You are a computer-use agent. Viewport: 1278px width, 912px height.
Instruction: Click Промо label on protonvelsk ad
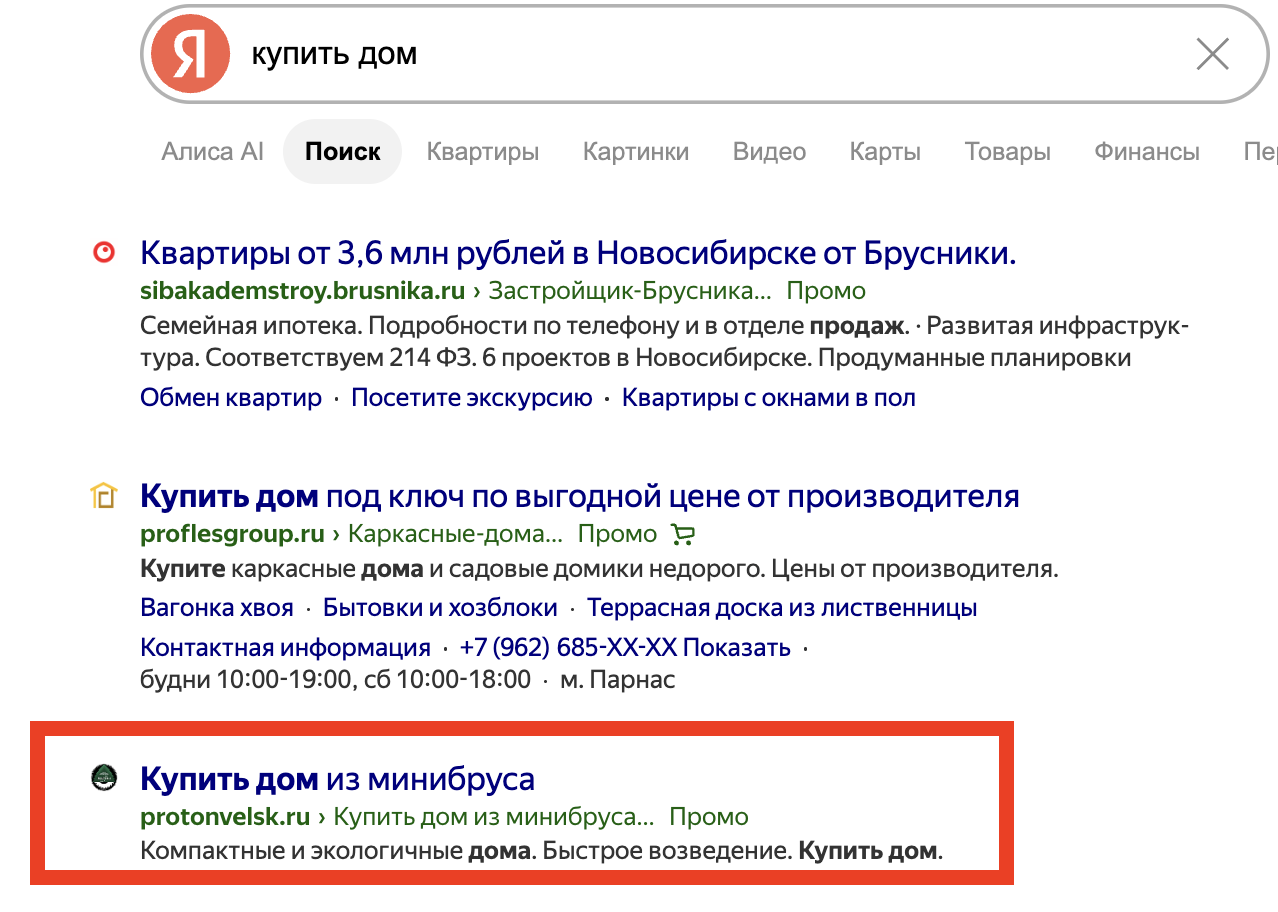tap(708, 815)
